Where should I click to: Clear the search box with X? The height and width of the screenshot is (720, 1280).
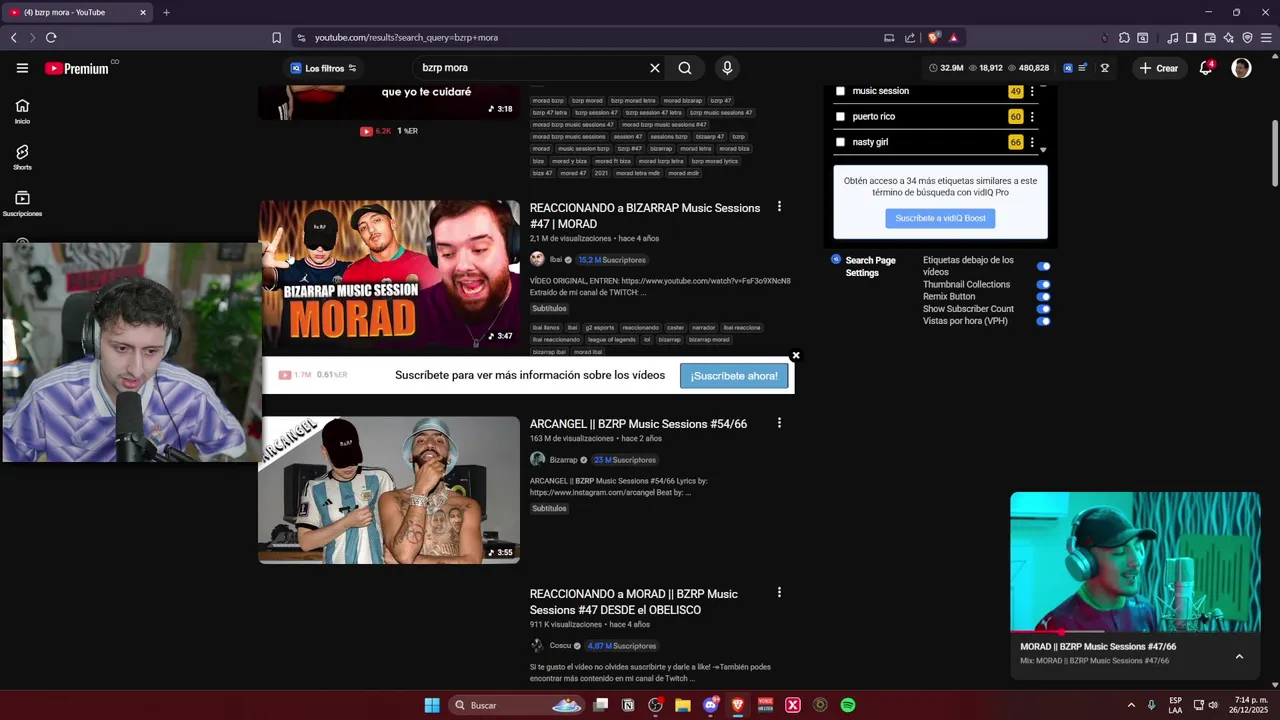tap(655, 68)
